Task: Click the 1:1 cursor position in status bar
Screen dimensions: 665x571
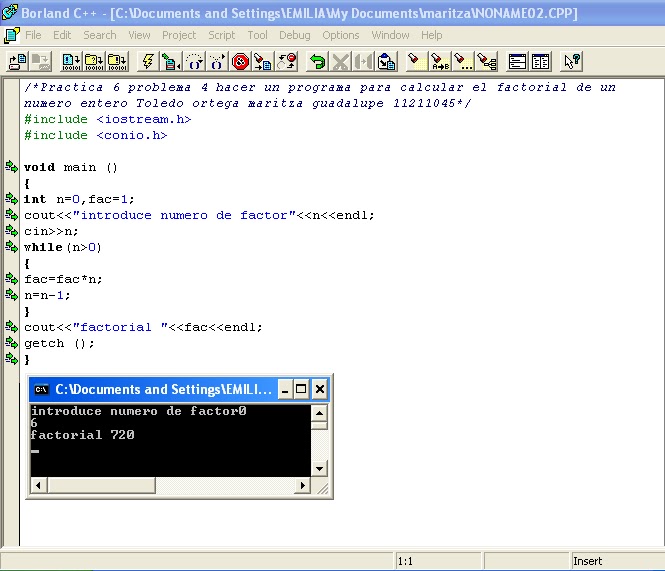Action: pyautogui.click(x=405, y=561)
